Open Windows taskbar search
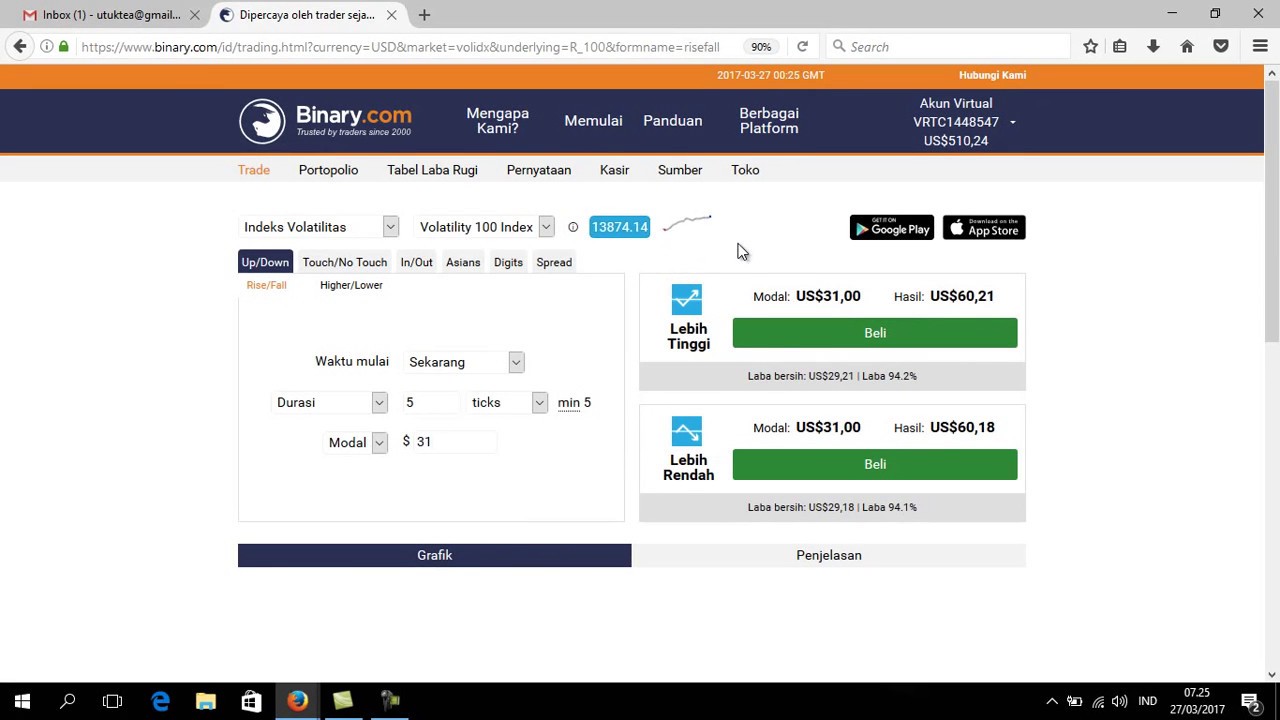This screenshot has width=1280, height=720. [68, 701]
